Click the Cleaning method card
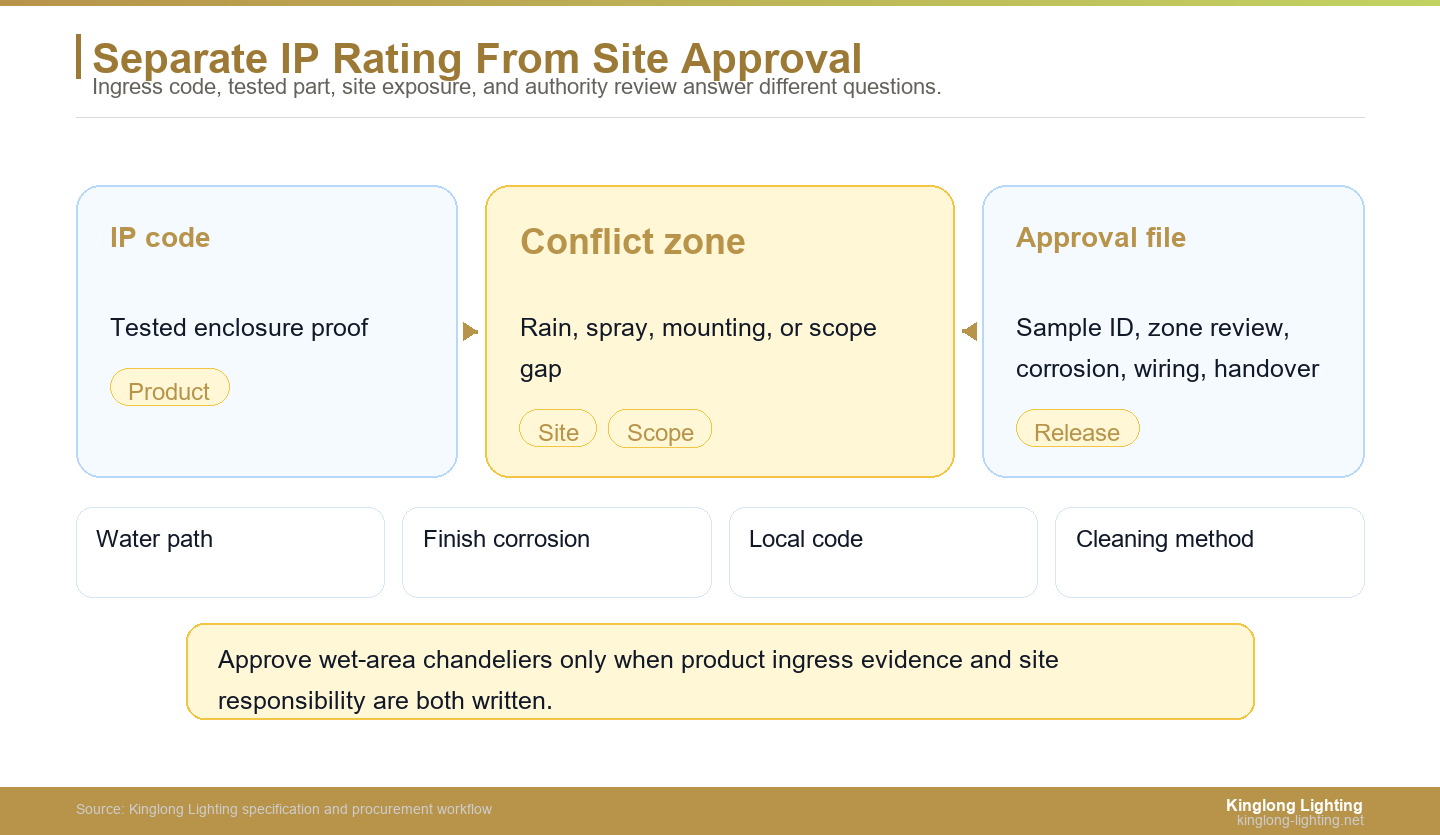The width and height of the screenshot is (1440, 835). (x=1210, y=552)
